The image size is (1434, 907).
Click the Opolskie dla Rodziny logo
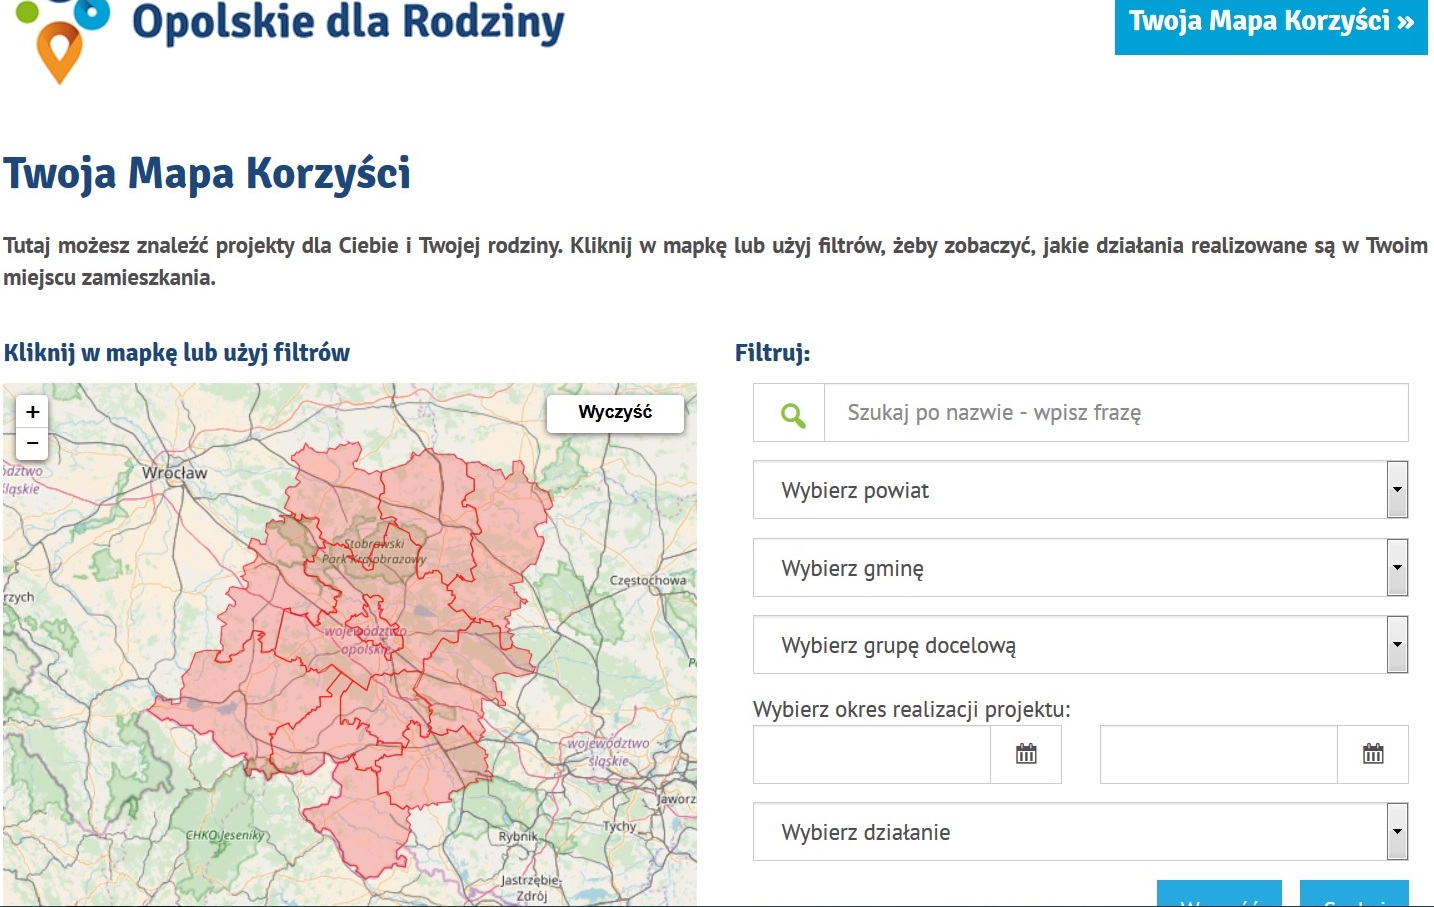click(62, 40)
